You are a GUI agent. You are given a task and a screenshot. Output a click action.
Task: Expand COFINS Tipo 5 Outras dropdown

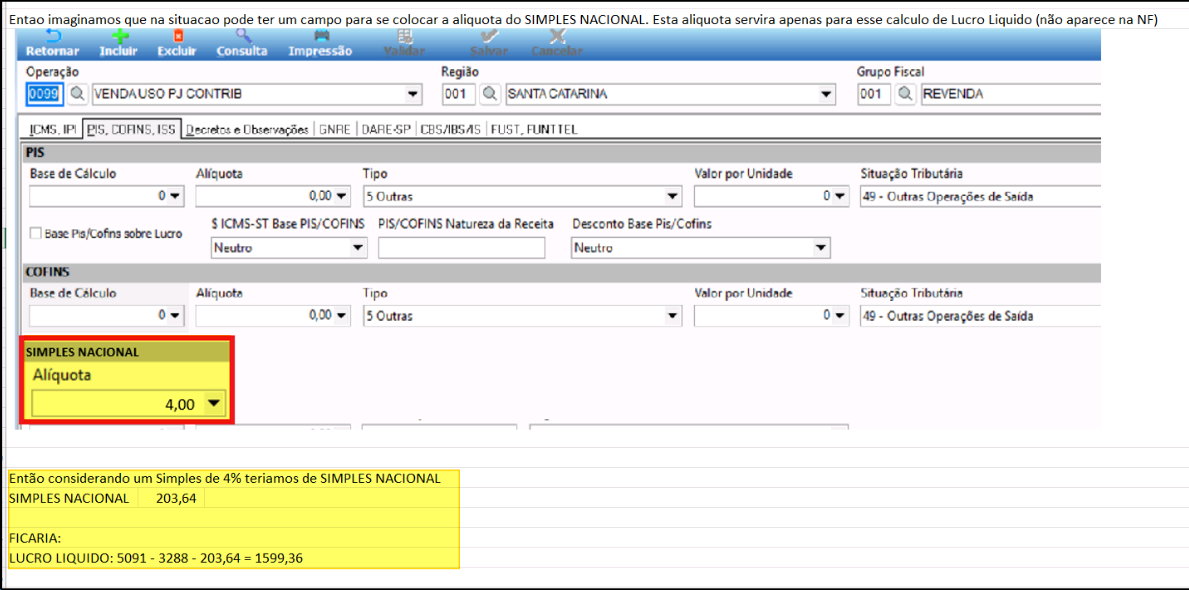pyautogui.click(x=673, y=315)
